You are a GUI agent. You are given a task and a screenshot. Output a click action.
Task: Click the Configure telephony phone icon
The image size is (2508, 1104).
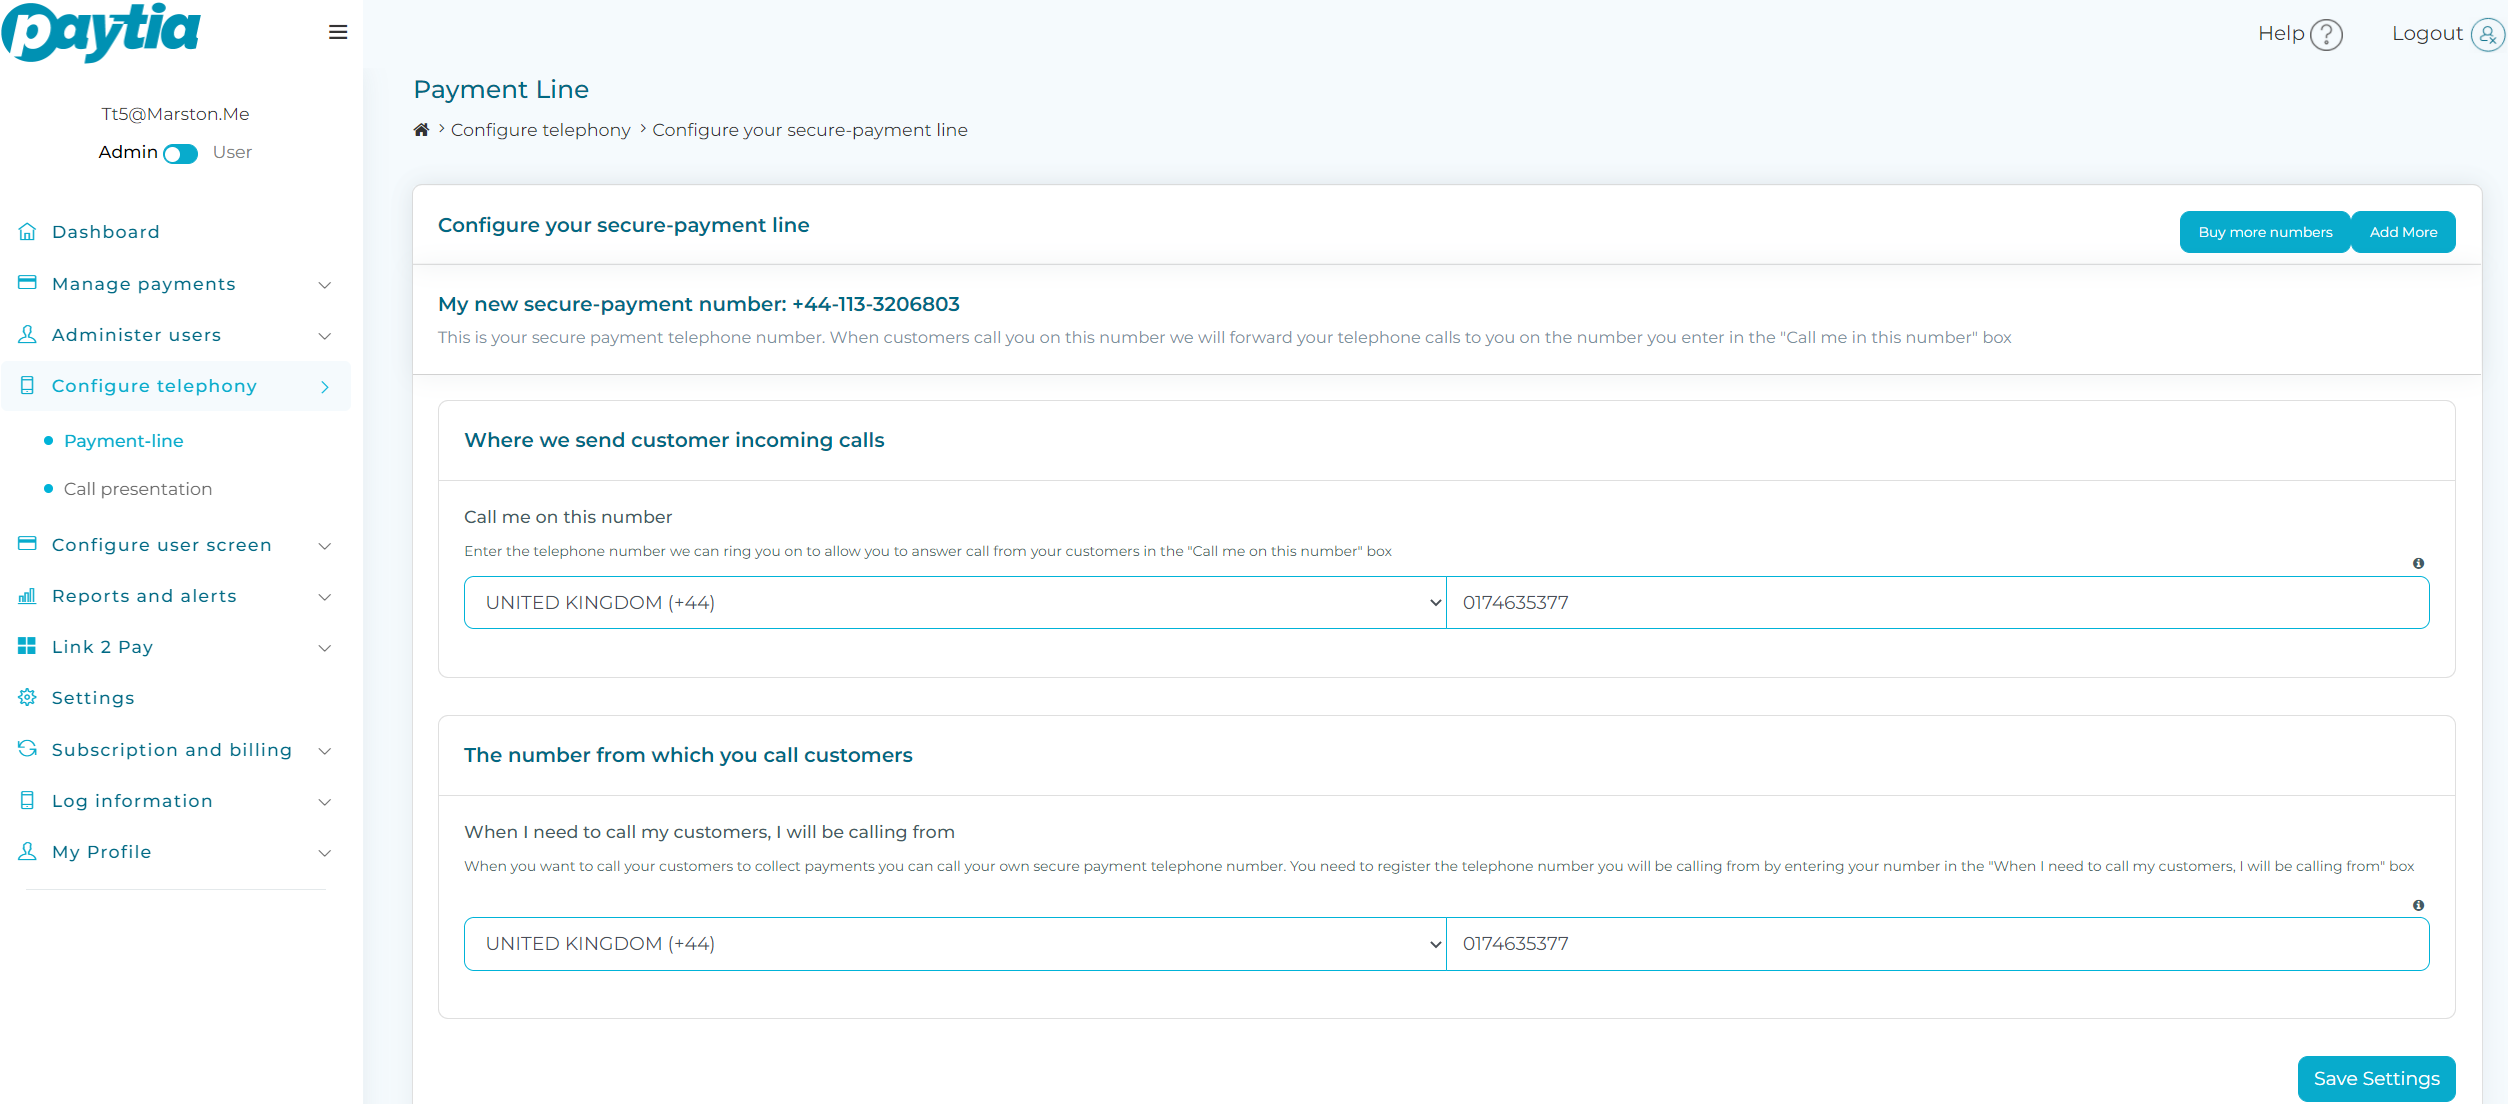[x=27, y=386]
